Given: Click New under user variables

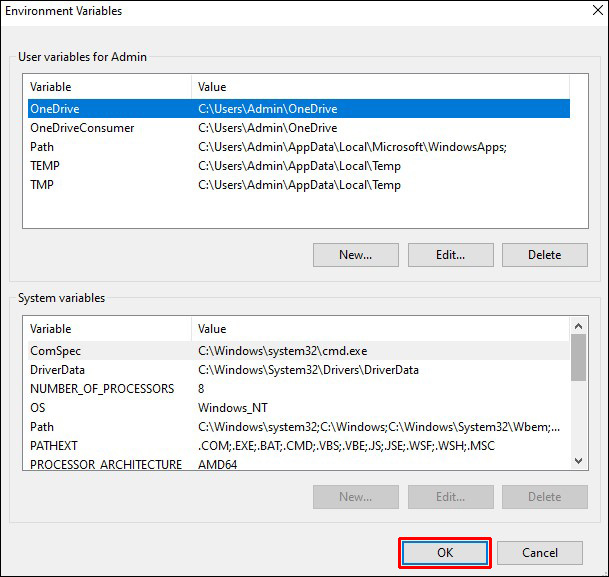Looking at the screenshot, I should coord(355,255).
